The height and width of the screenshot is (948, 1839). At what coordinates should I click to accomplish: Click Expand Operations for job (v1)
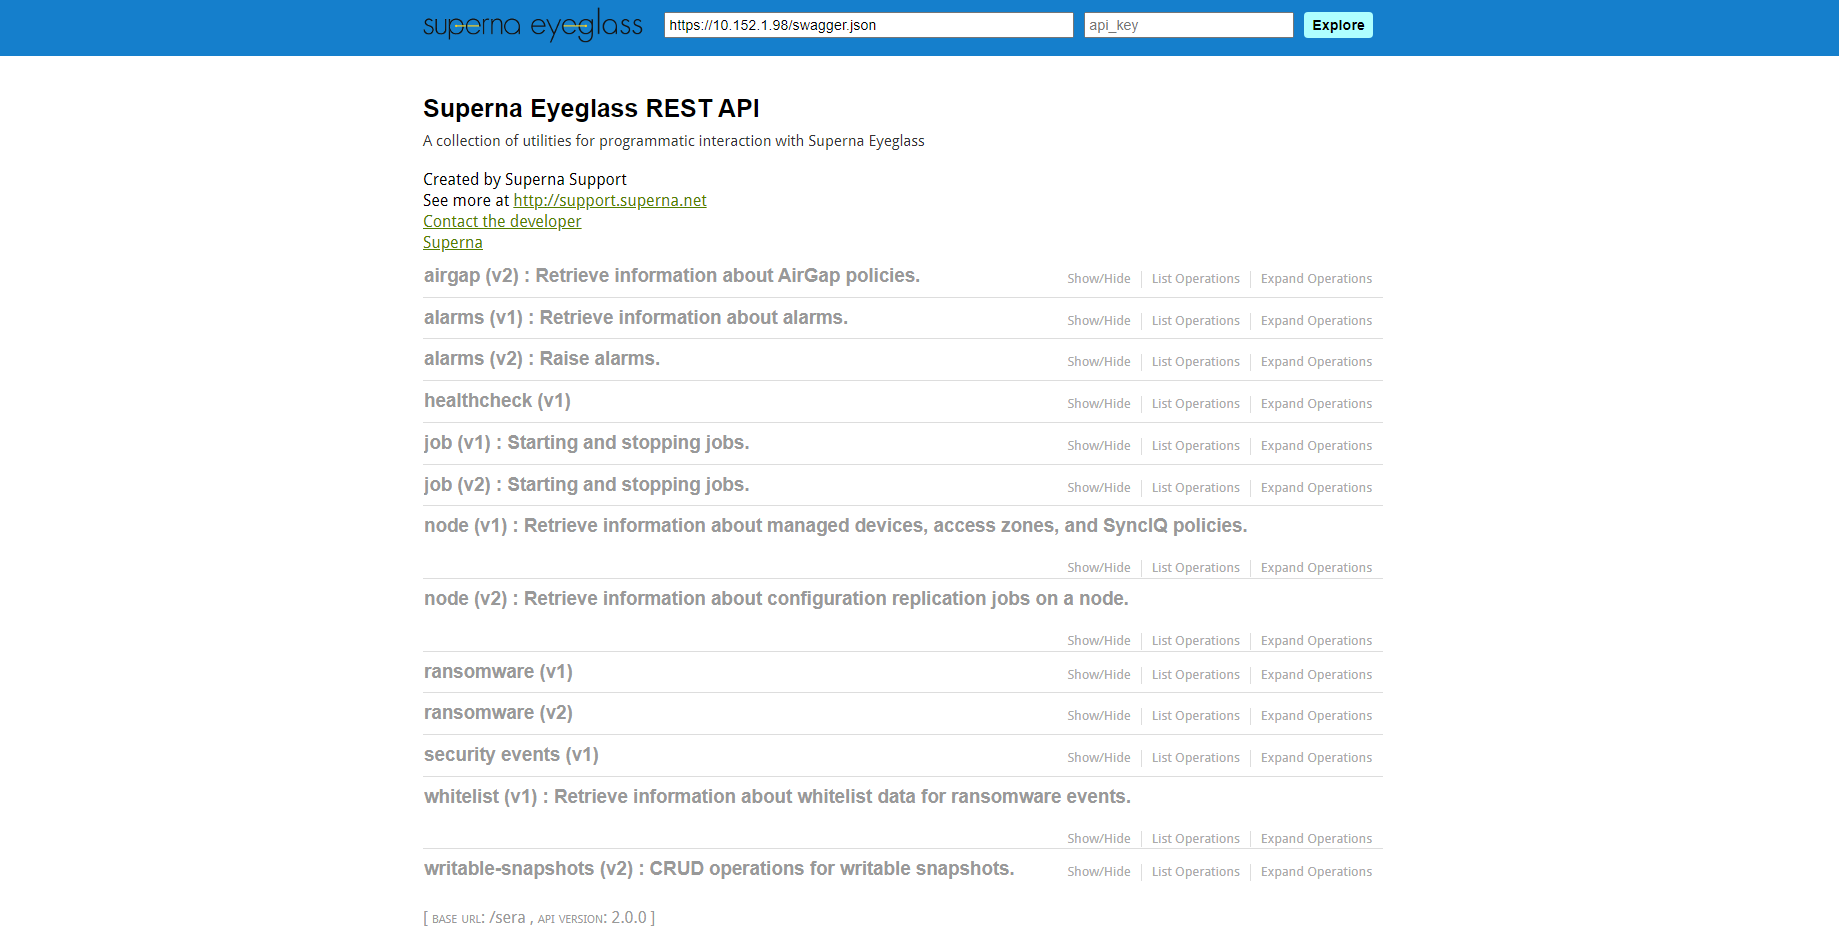(1316, 446)
